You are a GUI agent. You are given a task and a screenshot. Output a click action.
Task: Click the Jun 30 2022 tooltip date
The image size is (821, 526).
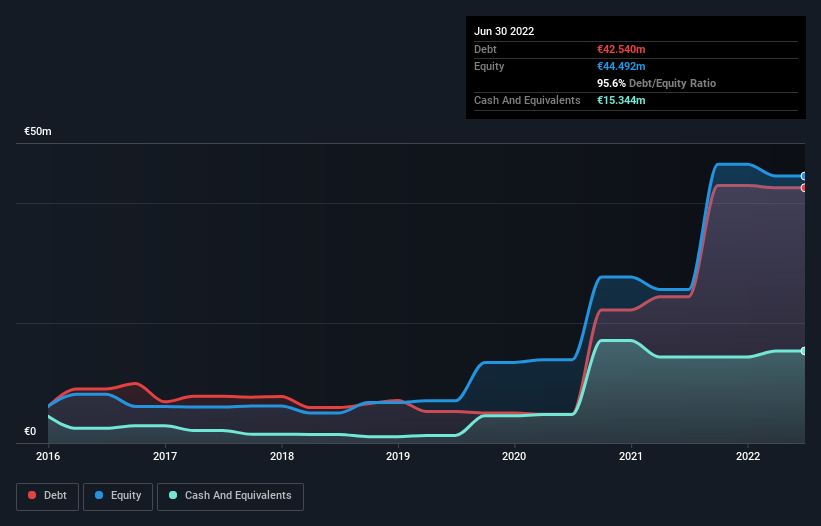point(504,31)
